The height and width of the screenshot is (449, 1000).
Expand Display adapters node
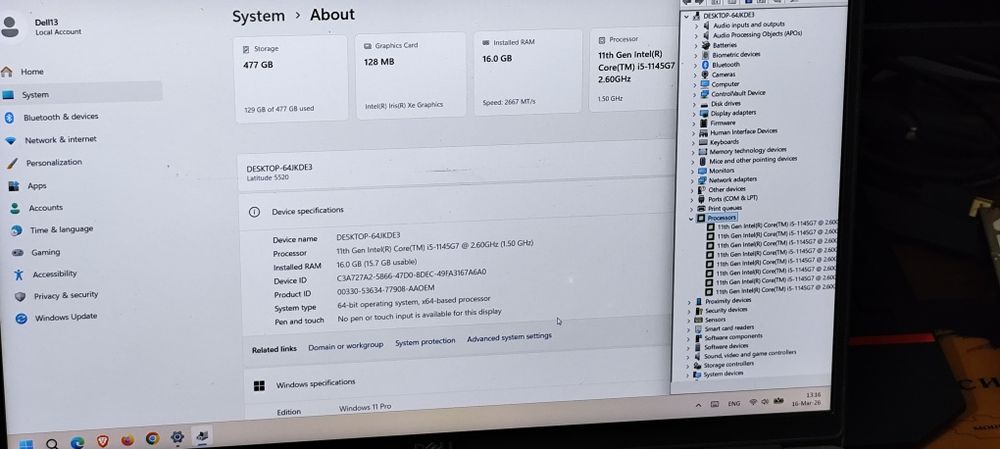[695, 114]
